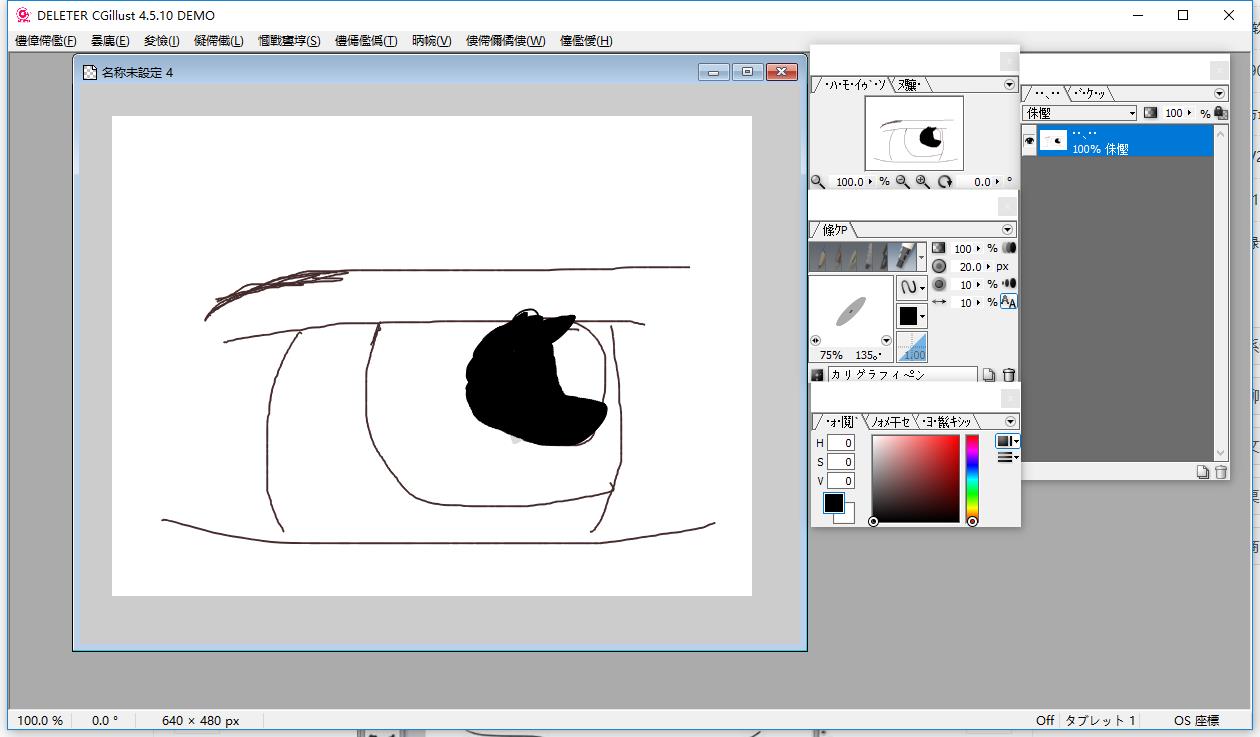This screenshot has height=737, width=1260.
Task: Toggle the layer lock icon in layers panel
Action: (x=1219, y=113)
